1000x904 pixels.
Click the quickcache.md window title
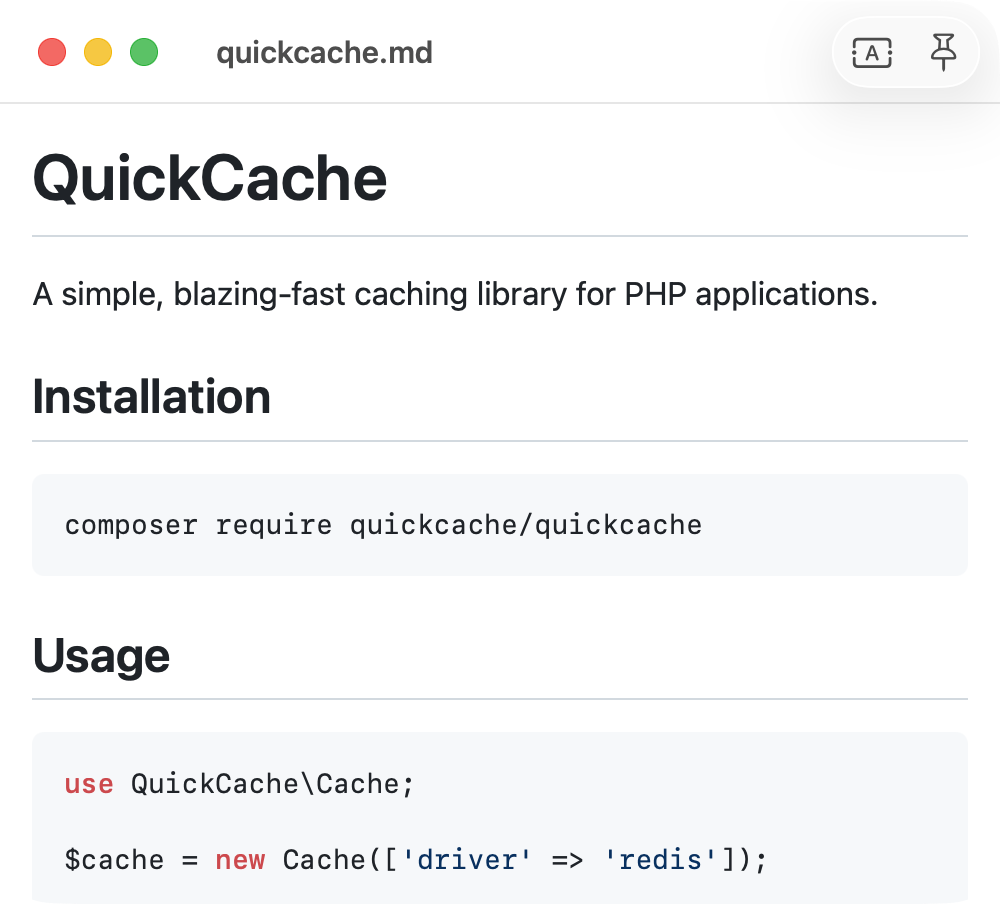324,52
